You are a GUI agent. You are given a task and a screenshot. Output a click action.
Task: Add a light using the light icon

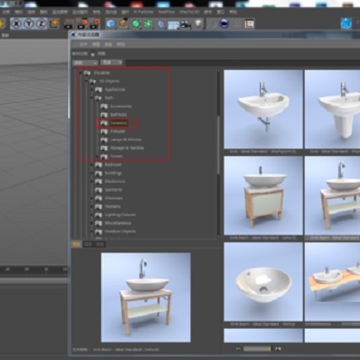[x=199, y=24]
